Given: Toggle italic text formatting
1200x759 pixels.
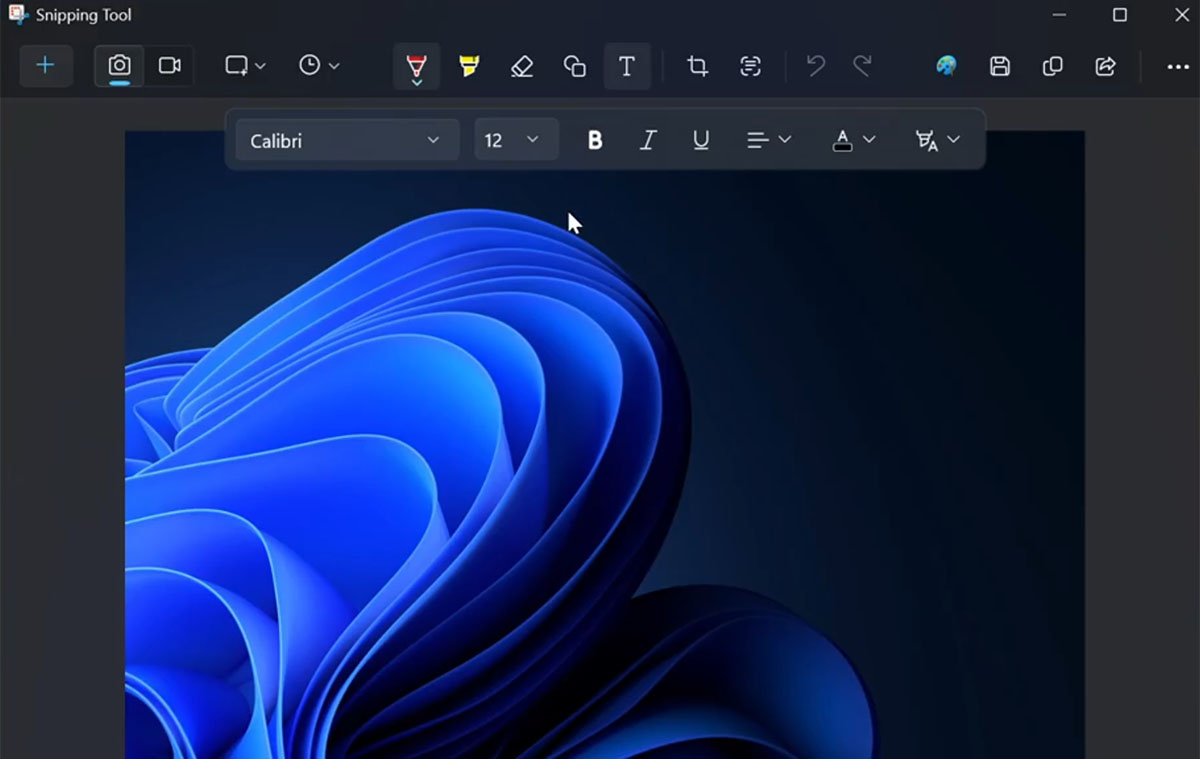Looking at the screenshot, I should [x=648, y=140].
